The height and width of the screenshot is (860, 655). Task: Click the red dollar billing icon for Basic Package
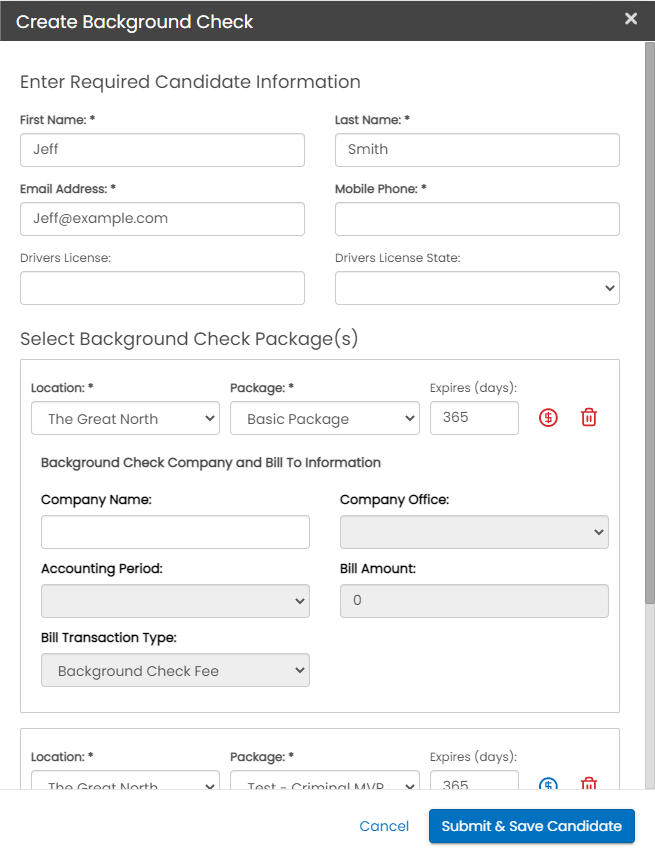pyautogui.click(x=548, y=418)
